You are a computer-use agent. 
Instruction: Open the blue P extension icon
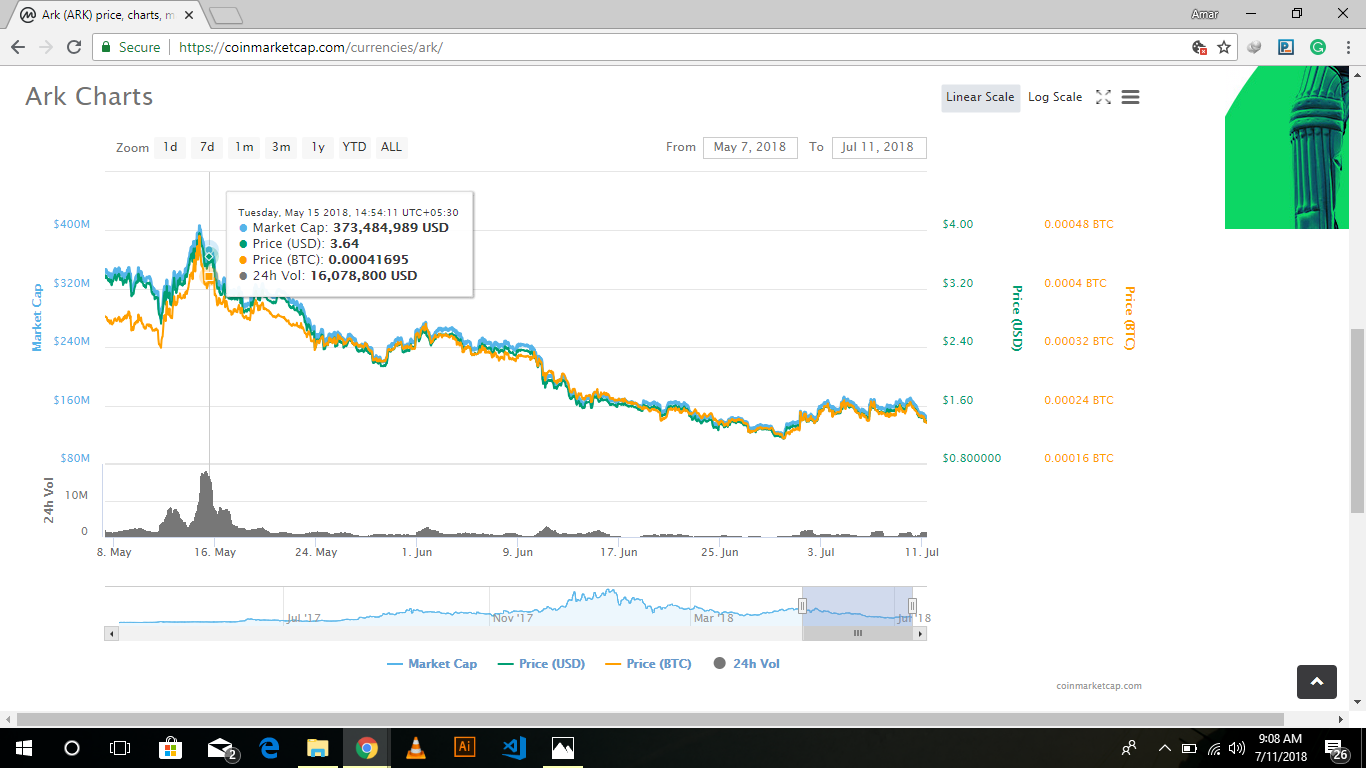click(1287, 47)
